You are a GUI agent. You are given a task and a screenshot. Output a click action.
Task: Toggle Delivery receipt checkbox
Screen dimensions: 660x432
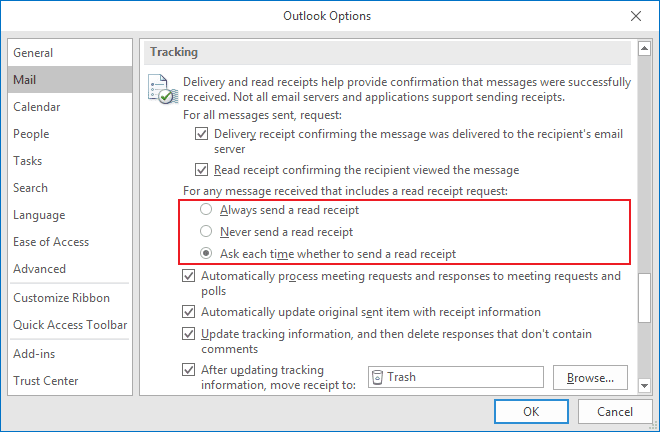[x=201, y=134]
